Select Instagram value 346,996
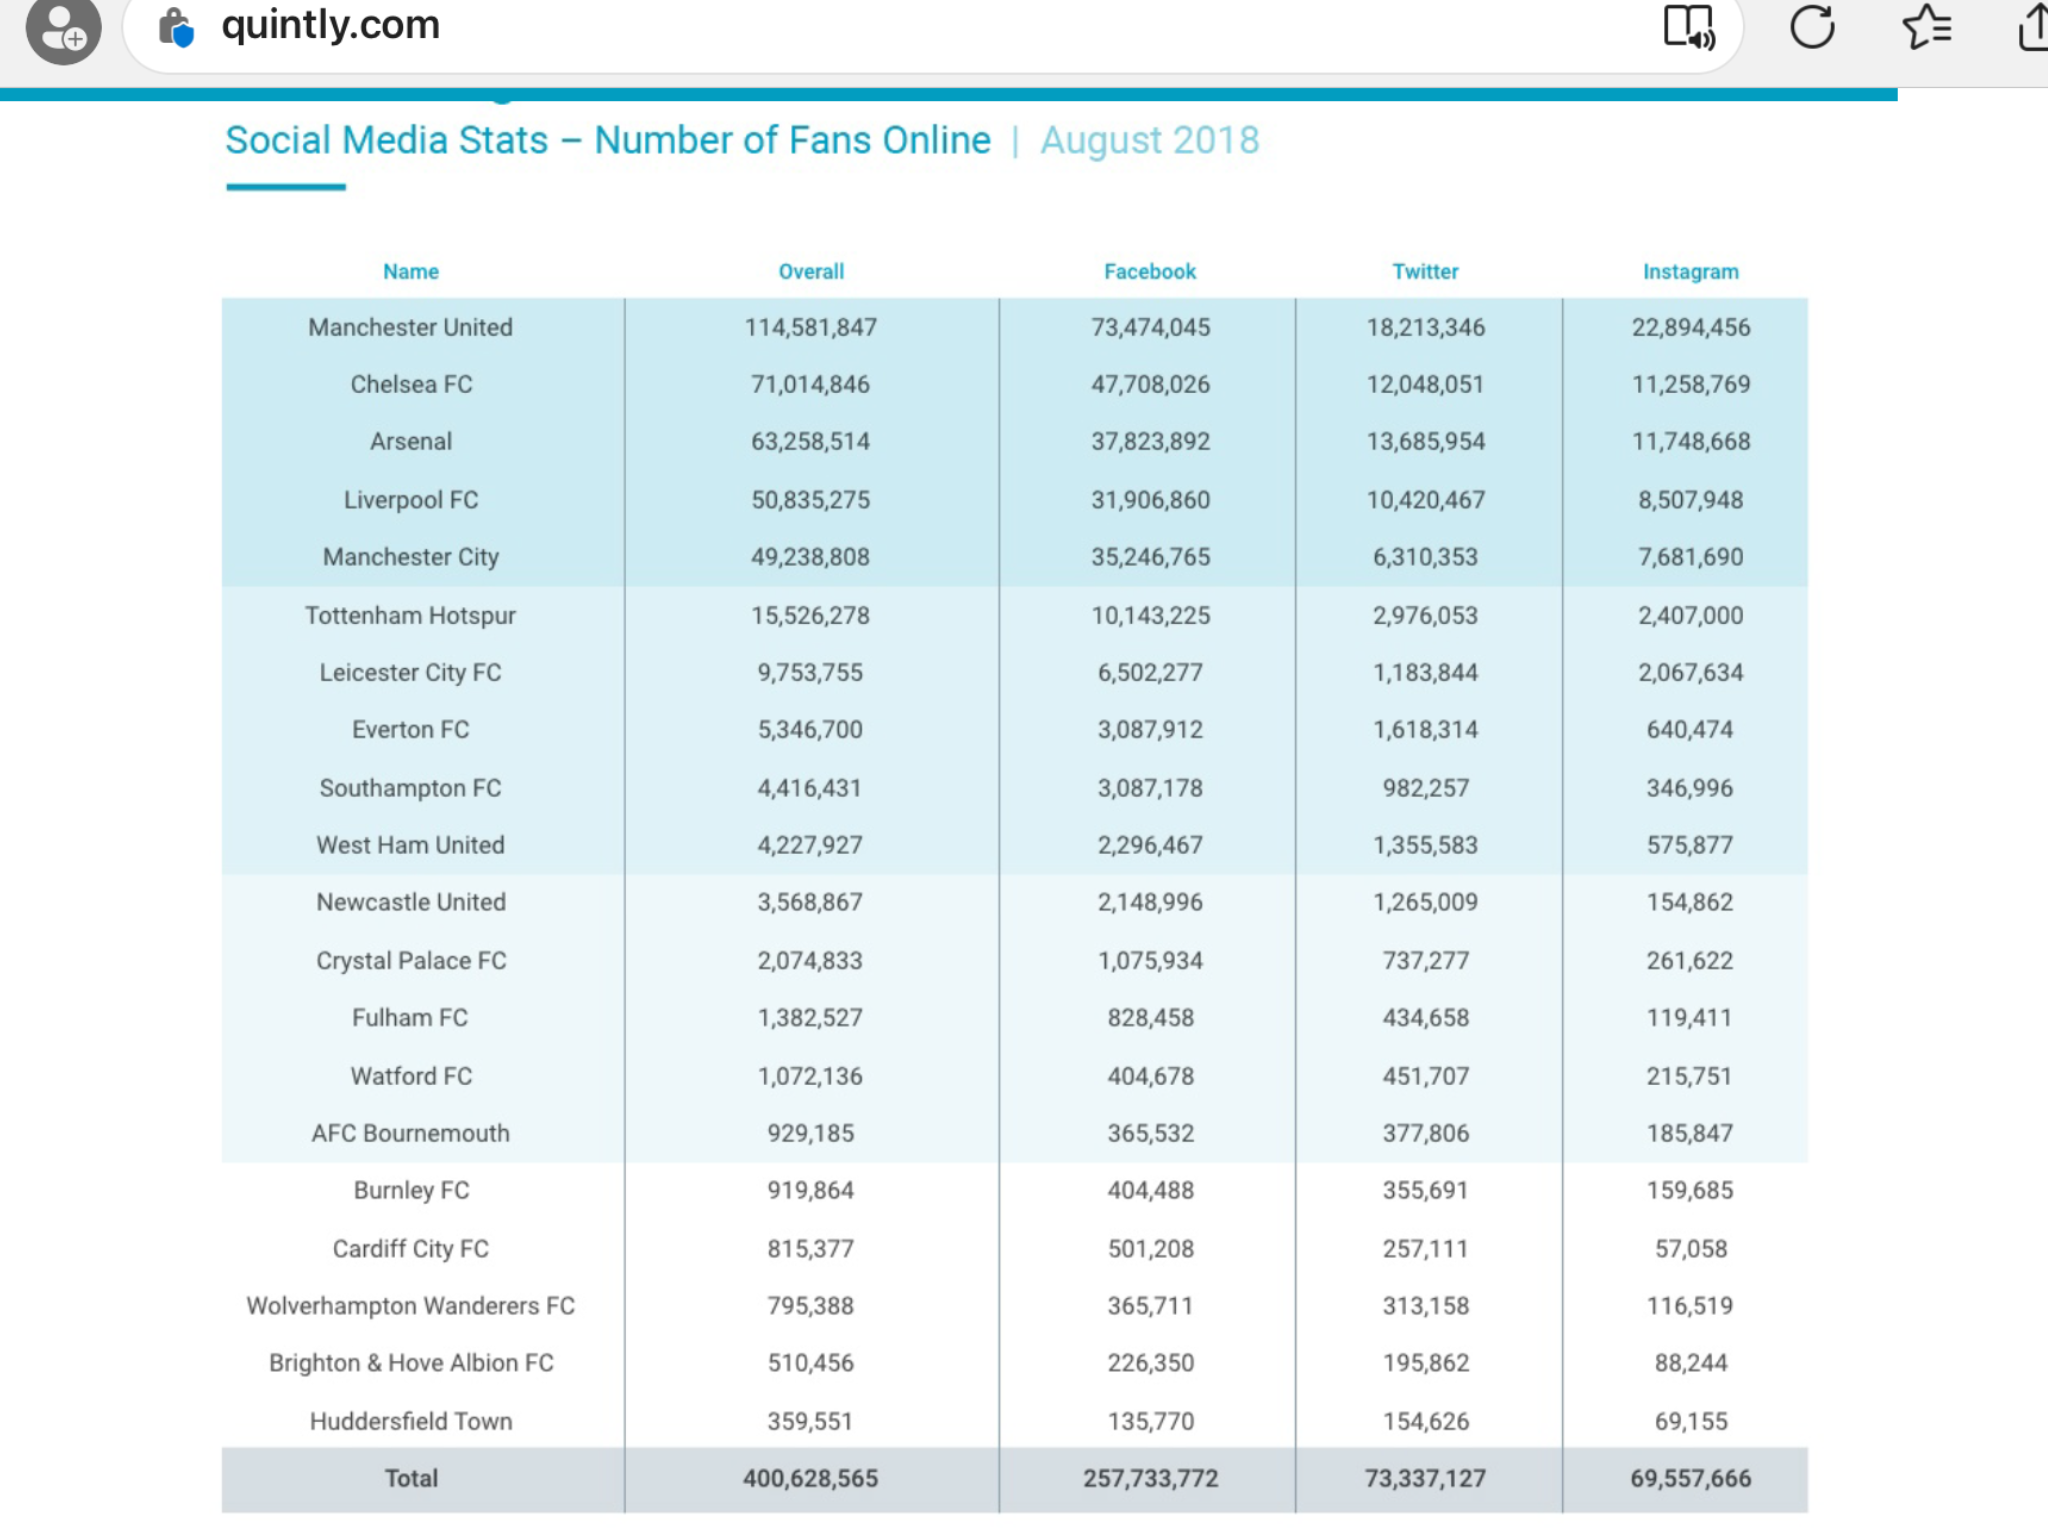This screenshot has width=2048, height=1536. [1690, 788]
